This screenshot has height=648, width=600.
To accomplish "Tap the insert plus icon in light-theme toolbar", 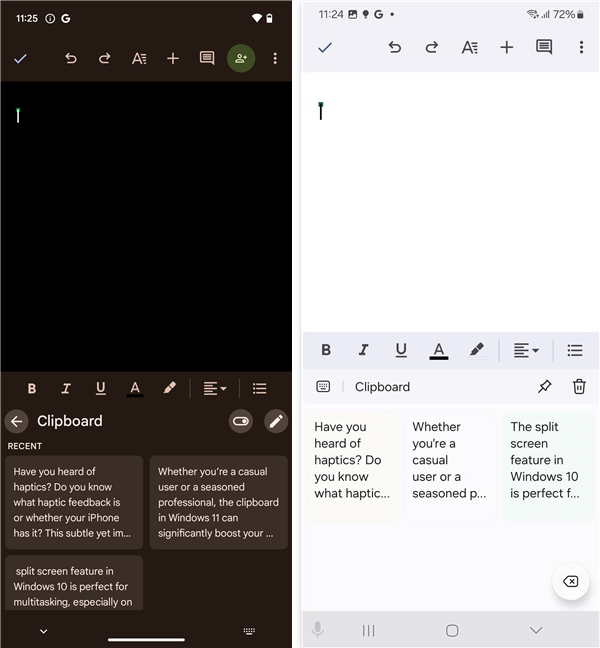I will click(x=507, y=48).
